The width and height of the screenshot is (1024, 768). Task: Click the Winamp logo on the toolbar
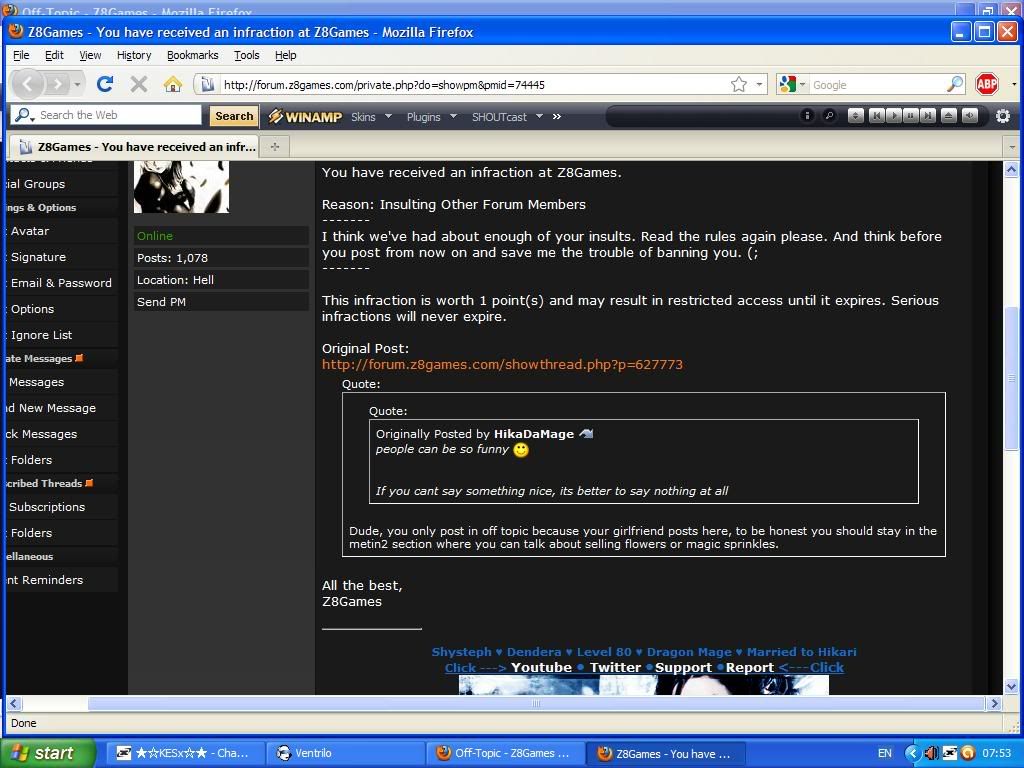point(305,116)
